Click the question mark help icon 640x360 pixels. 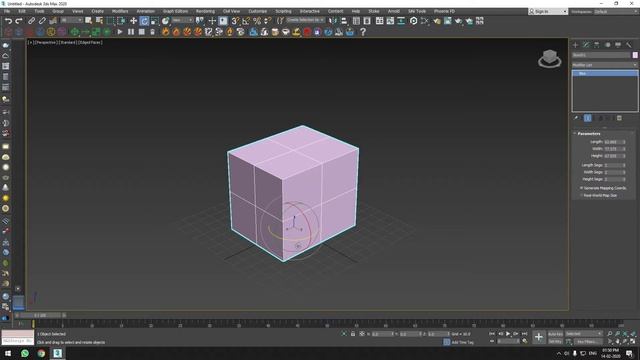click(x=362, y=32)
